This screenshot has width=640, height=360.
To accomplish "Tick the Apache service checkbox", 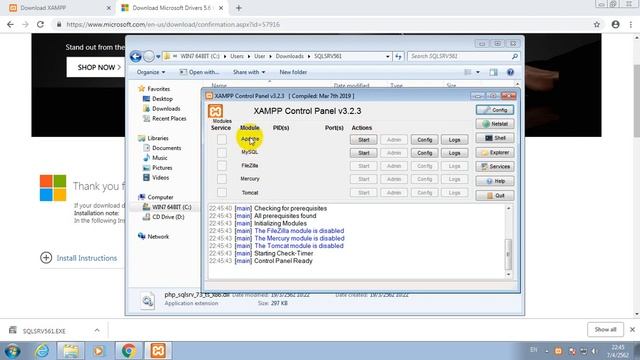I will (x=222, y=140).
